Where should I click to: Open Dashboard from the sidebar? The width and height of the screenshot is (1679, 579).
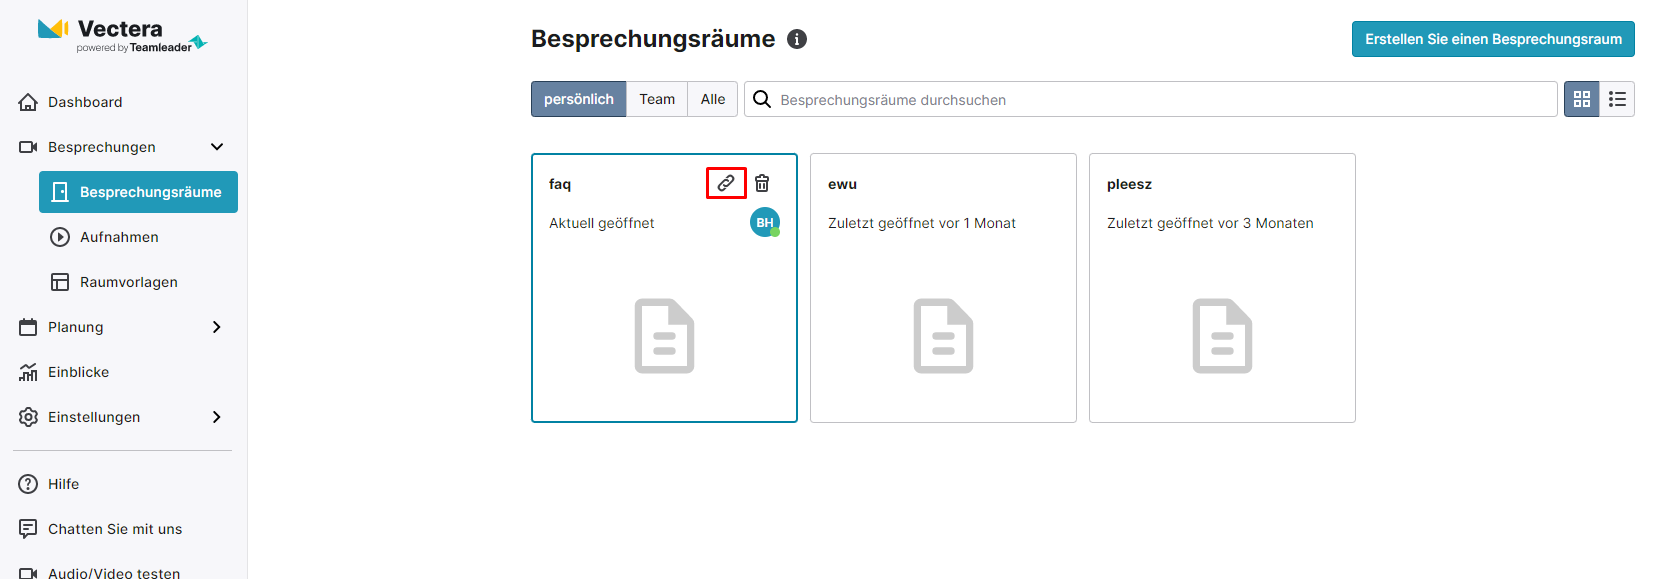[x=85, y=102]
